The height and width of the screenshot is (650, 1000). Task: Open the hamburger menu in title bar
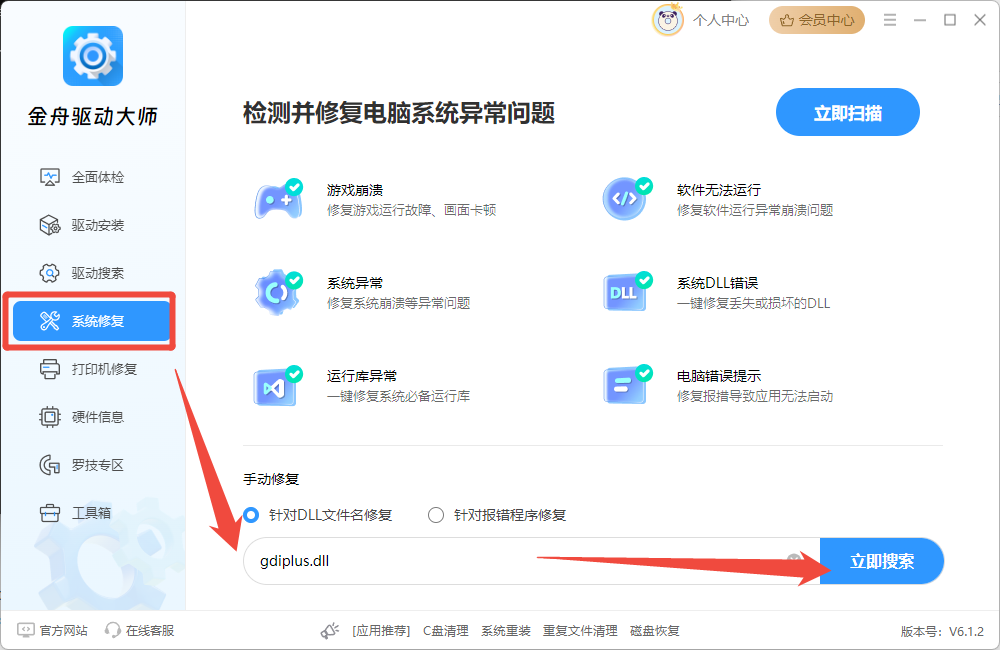[890, 20]
